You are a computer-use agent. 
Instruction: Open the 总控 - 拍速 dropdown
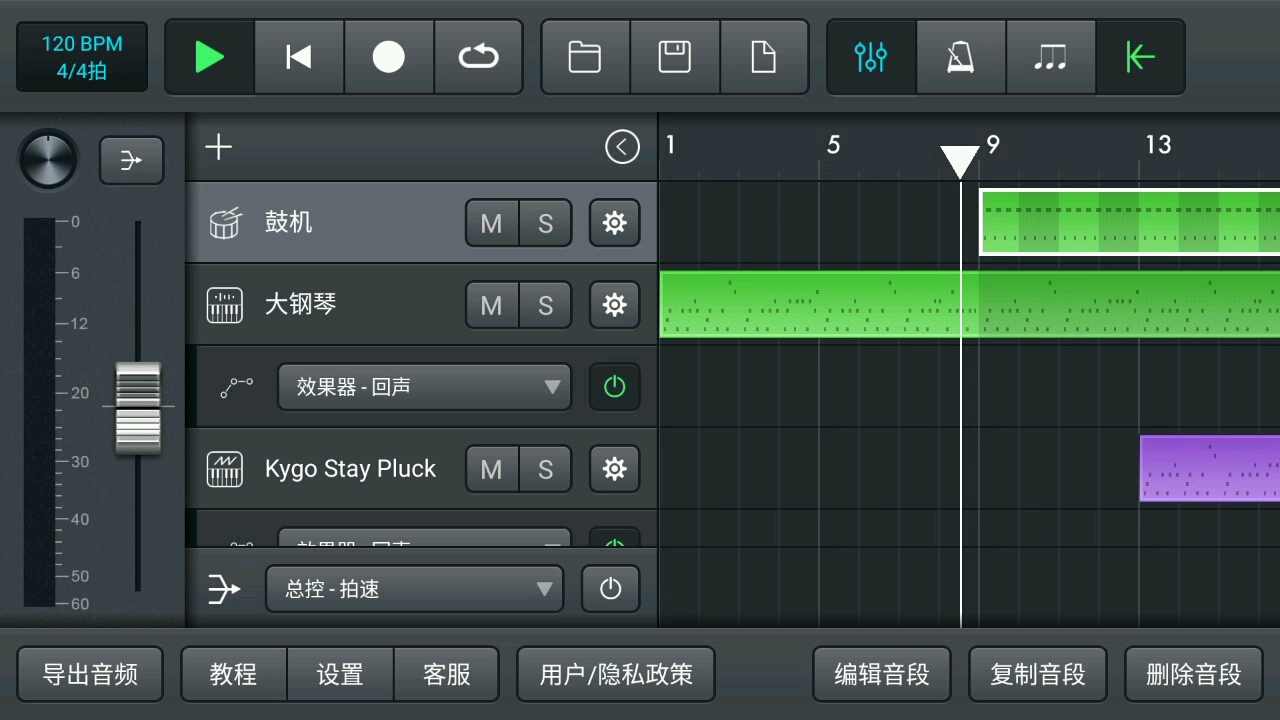click(x=414, y=589)
